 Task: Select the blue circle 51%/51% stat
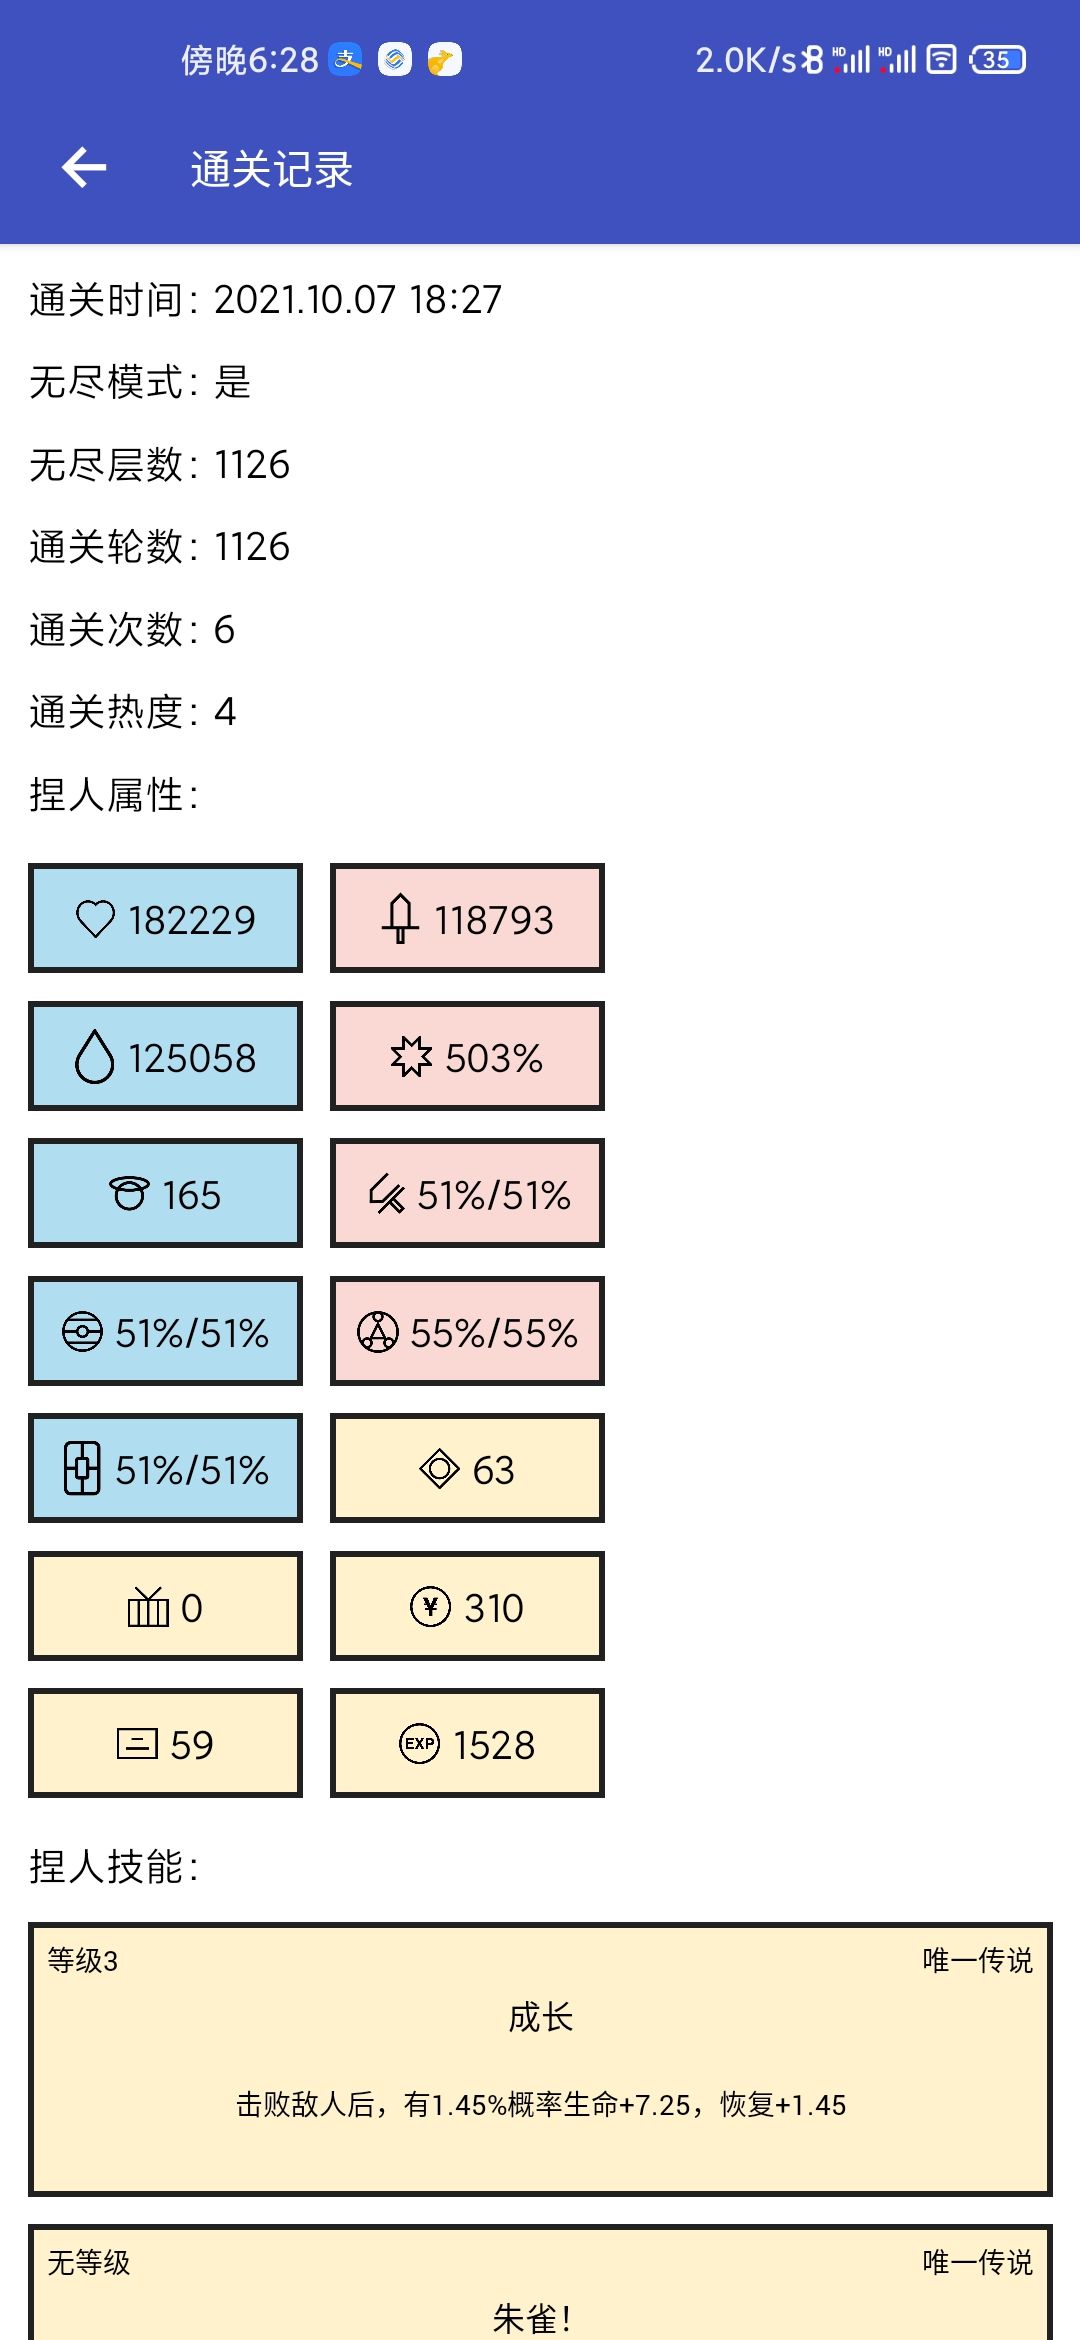(x=165, y=1331)
